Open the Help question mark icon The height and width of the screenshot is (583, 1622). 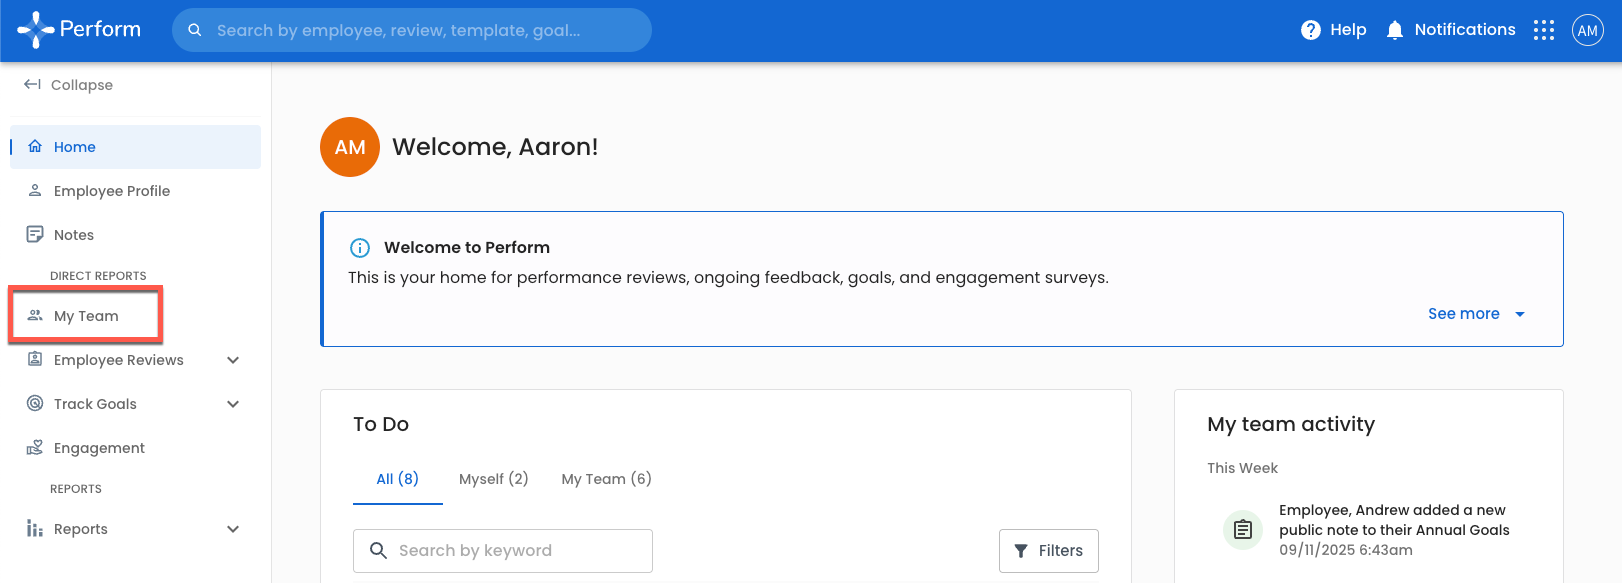(x=1310, y=30)
